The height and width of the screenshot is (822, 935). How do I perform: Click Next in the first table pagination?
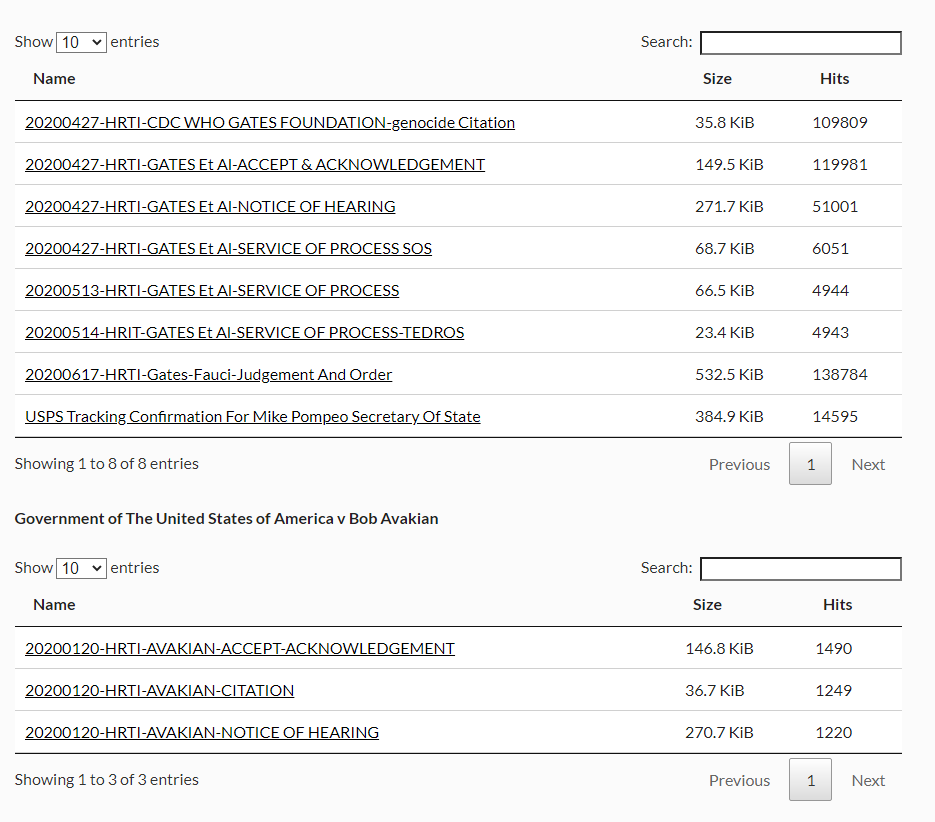point(868,465)
